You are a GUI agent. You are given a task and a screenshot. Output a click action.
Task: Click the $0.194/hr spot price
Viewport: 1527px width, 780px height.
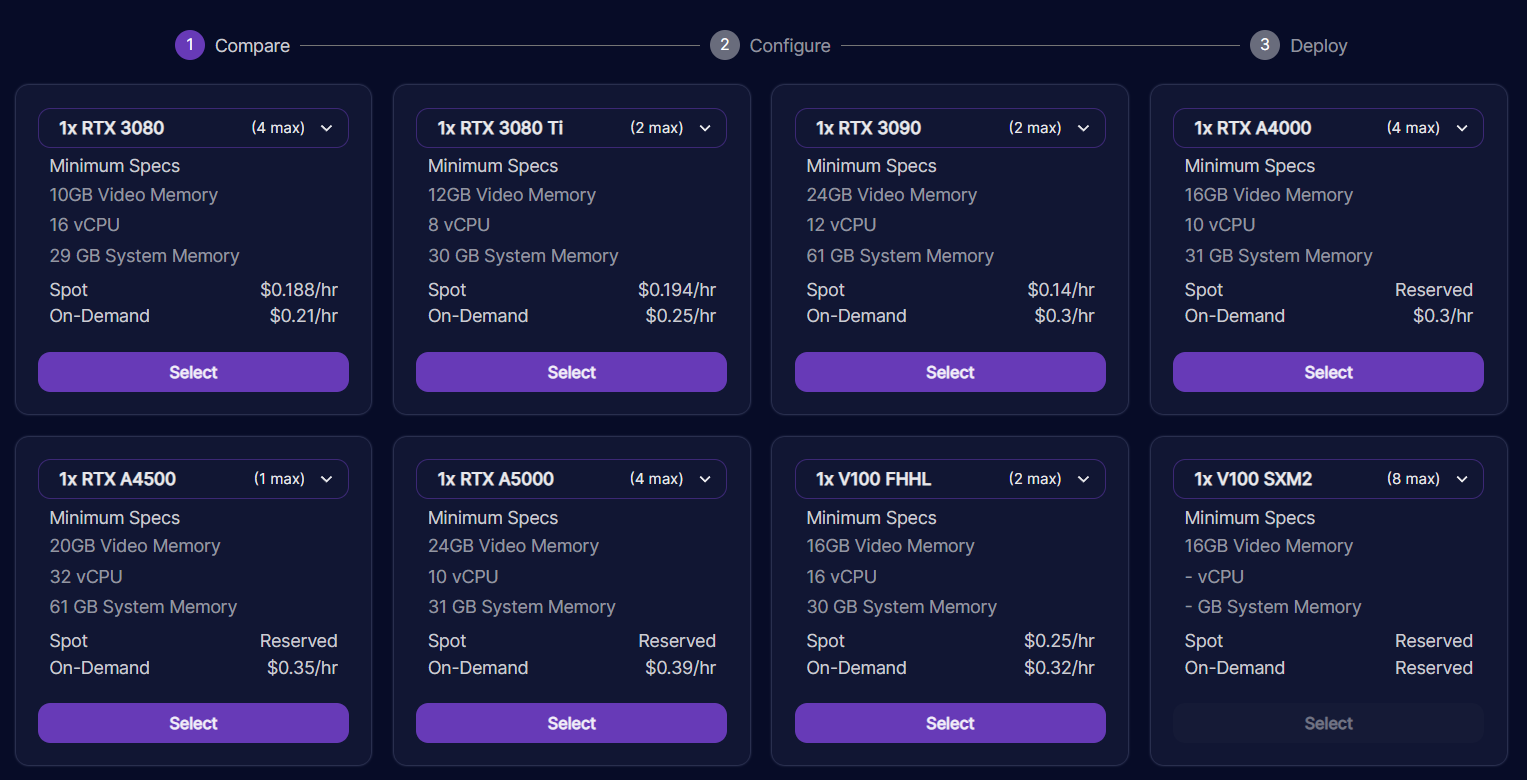677,290
